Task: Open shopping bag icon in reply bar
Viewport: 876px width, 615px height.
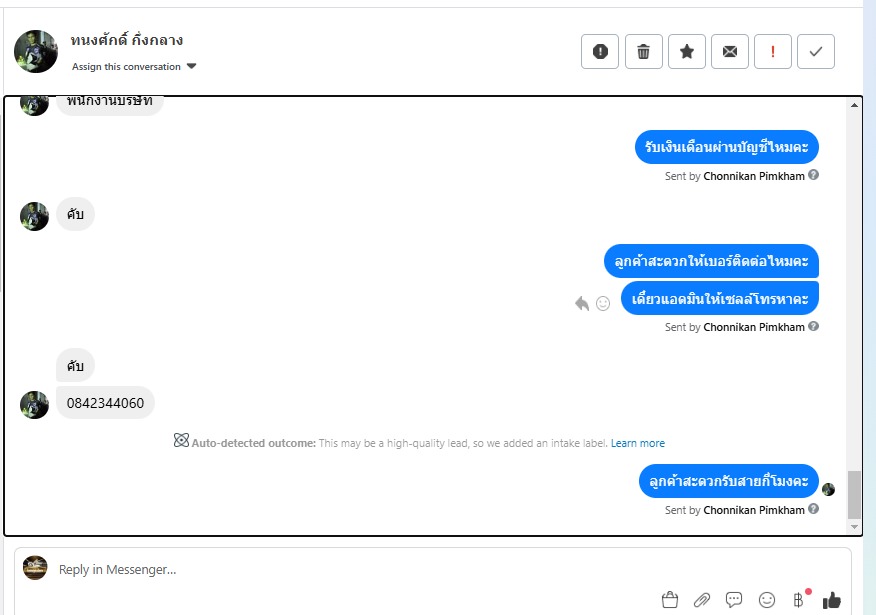Action: tap(669, 600)
